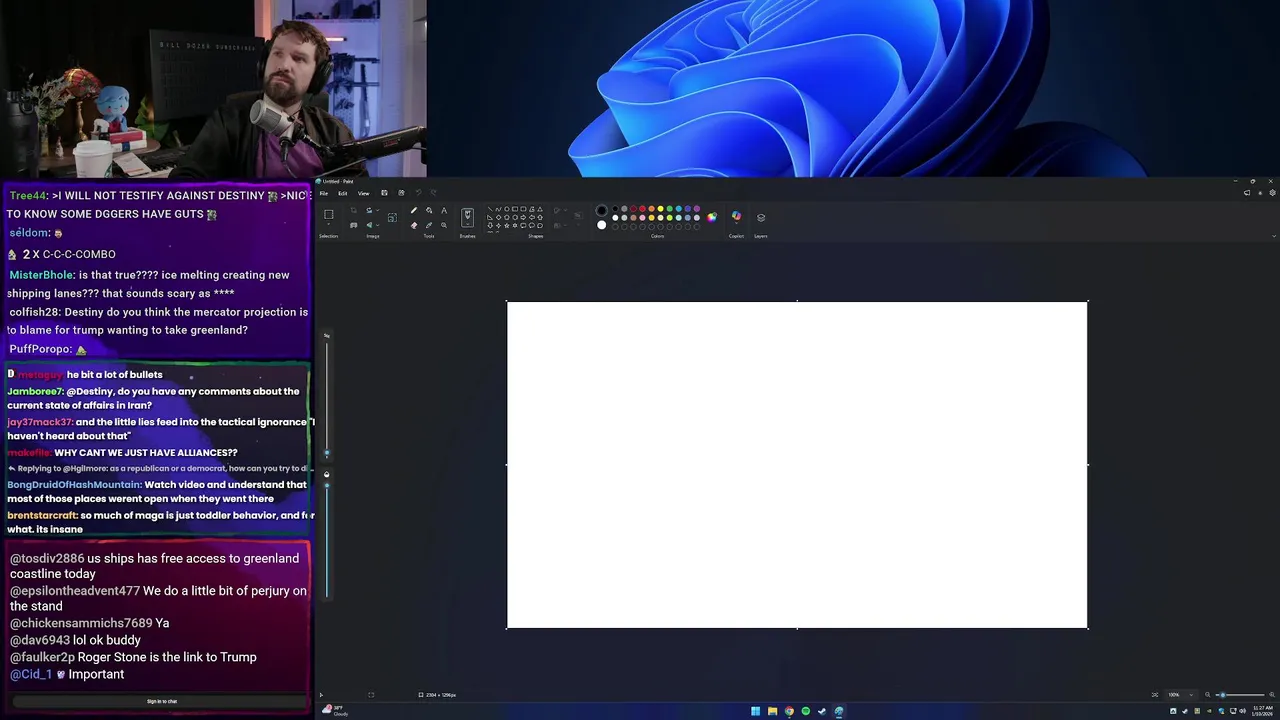
Task: Expand the Flip dropdown in Image group
Action: (x=378, y=225)
